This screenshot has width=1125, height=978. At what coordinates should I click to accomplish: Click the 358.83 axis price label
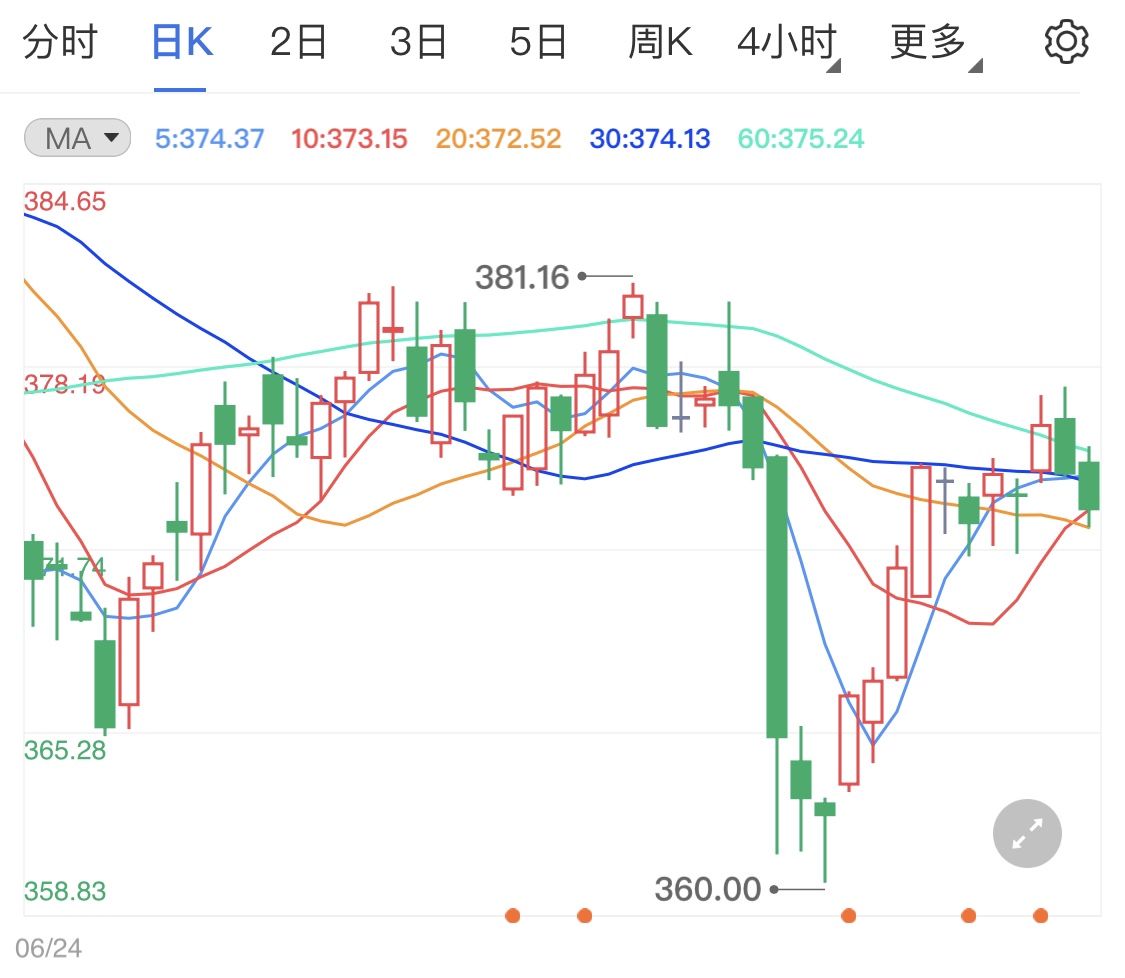[x=65, y=891]
